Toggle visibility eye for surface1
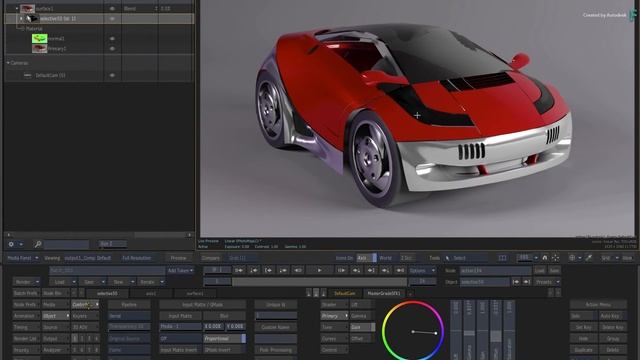 coord(112,8)
